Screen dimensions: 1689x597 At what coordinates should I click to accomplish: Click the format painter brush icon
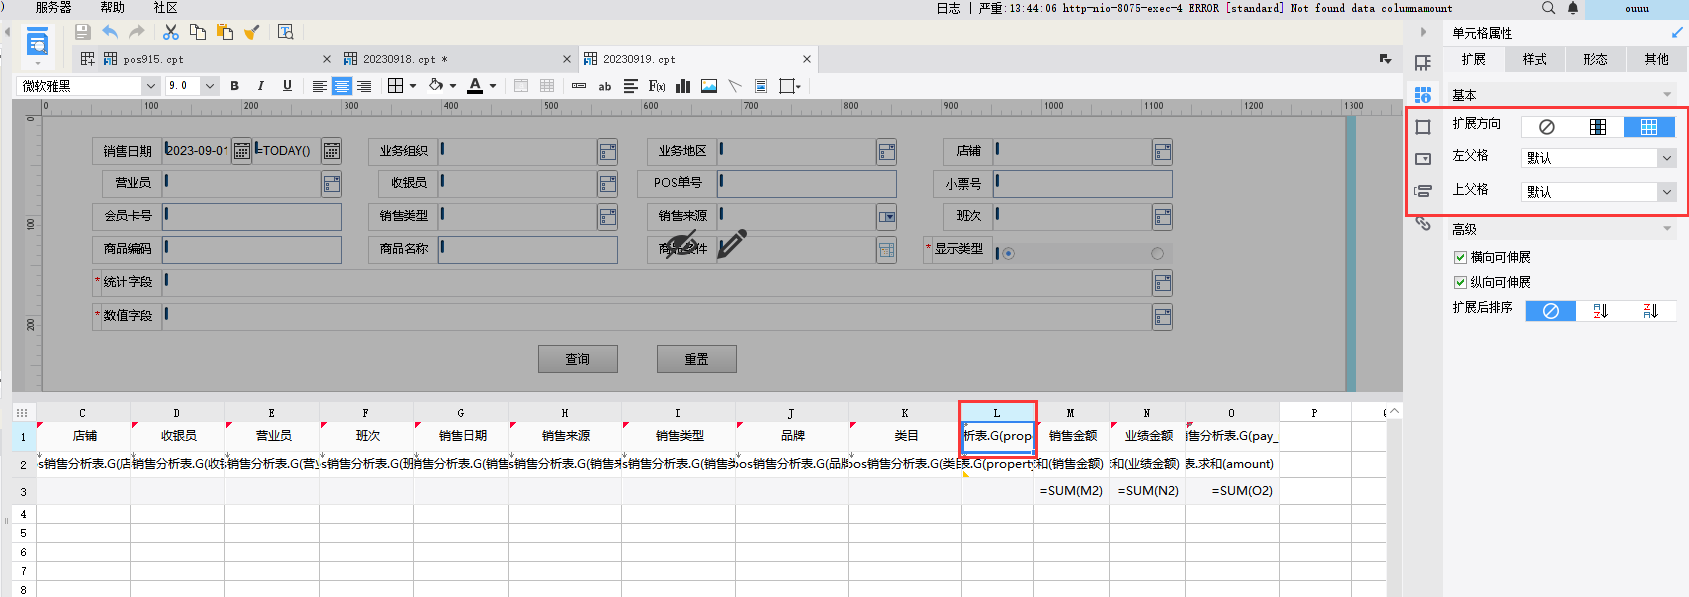coord(252,32)
